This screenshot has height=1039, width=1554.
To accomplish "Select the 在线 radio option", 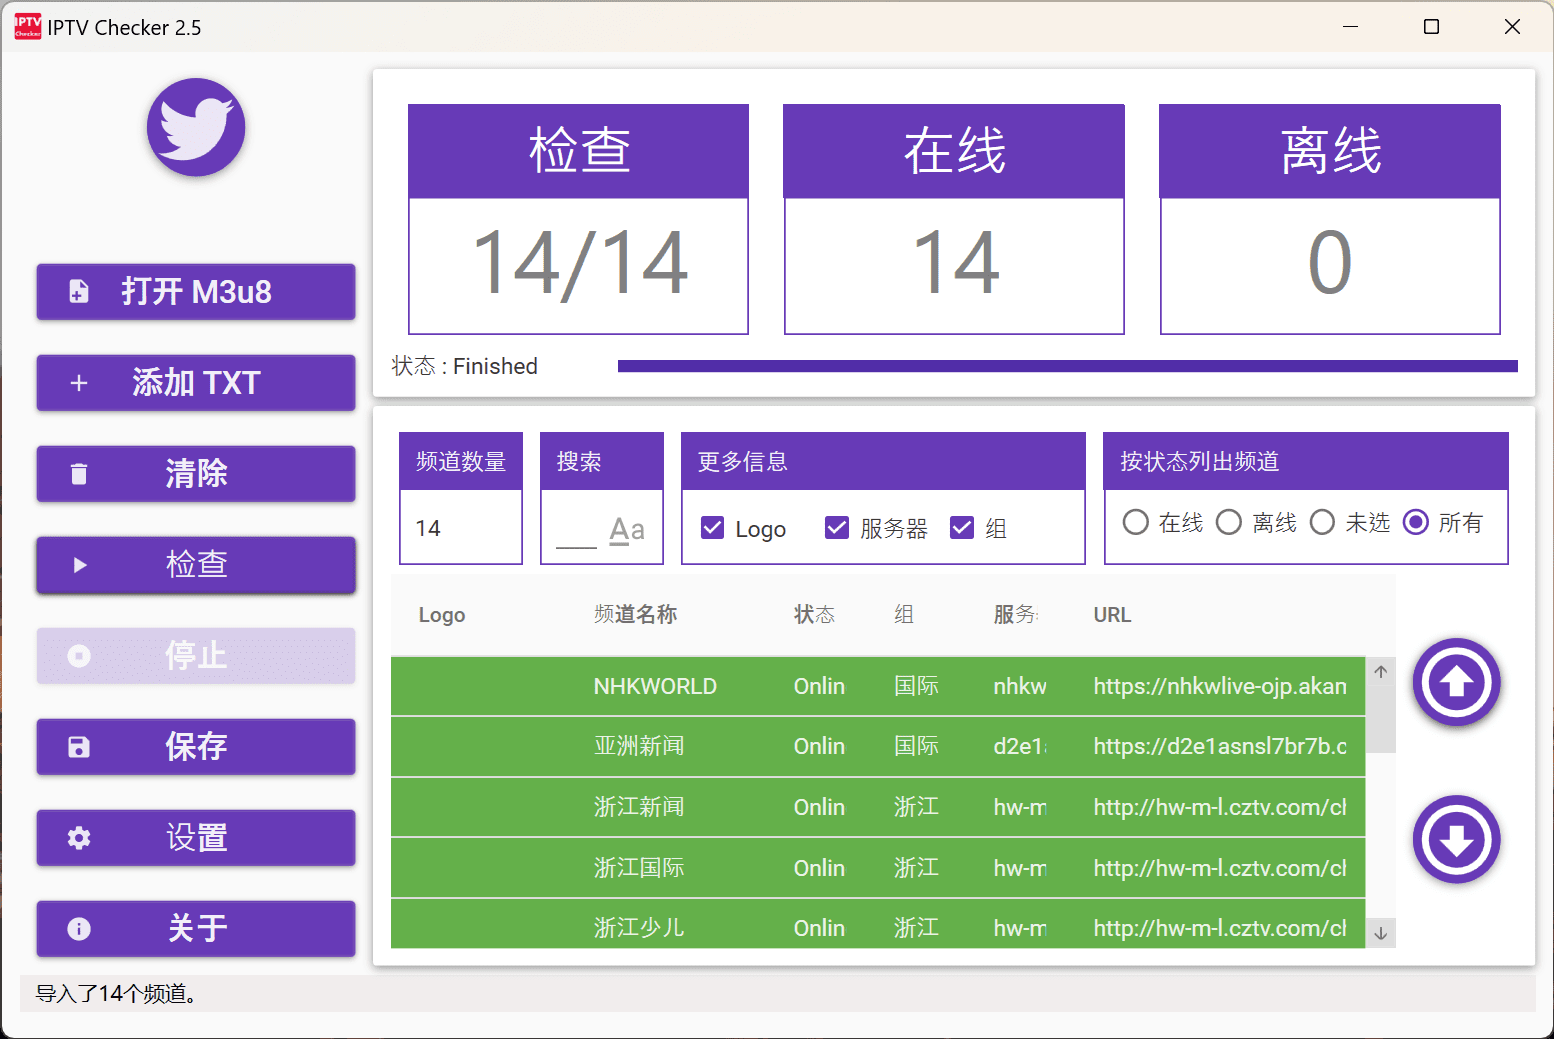I will (x=1135, y=521).
